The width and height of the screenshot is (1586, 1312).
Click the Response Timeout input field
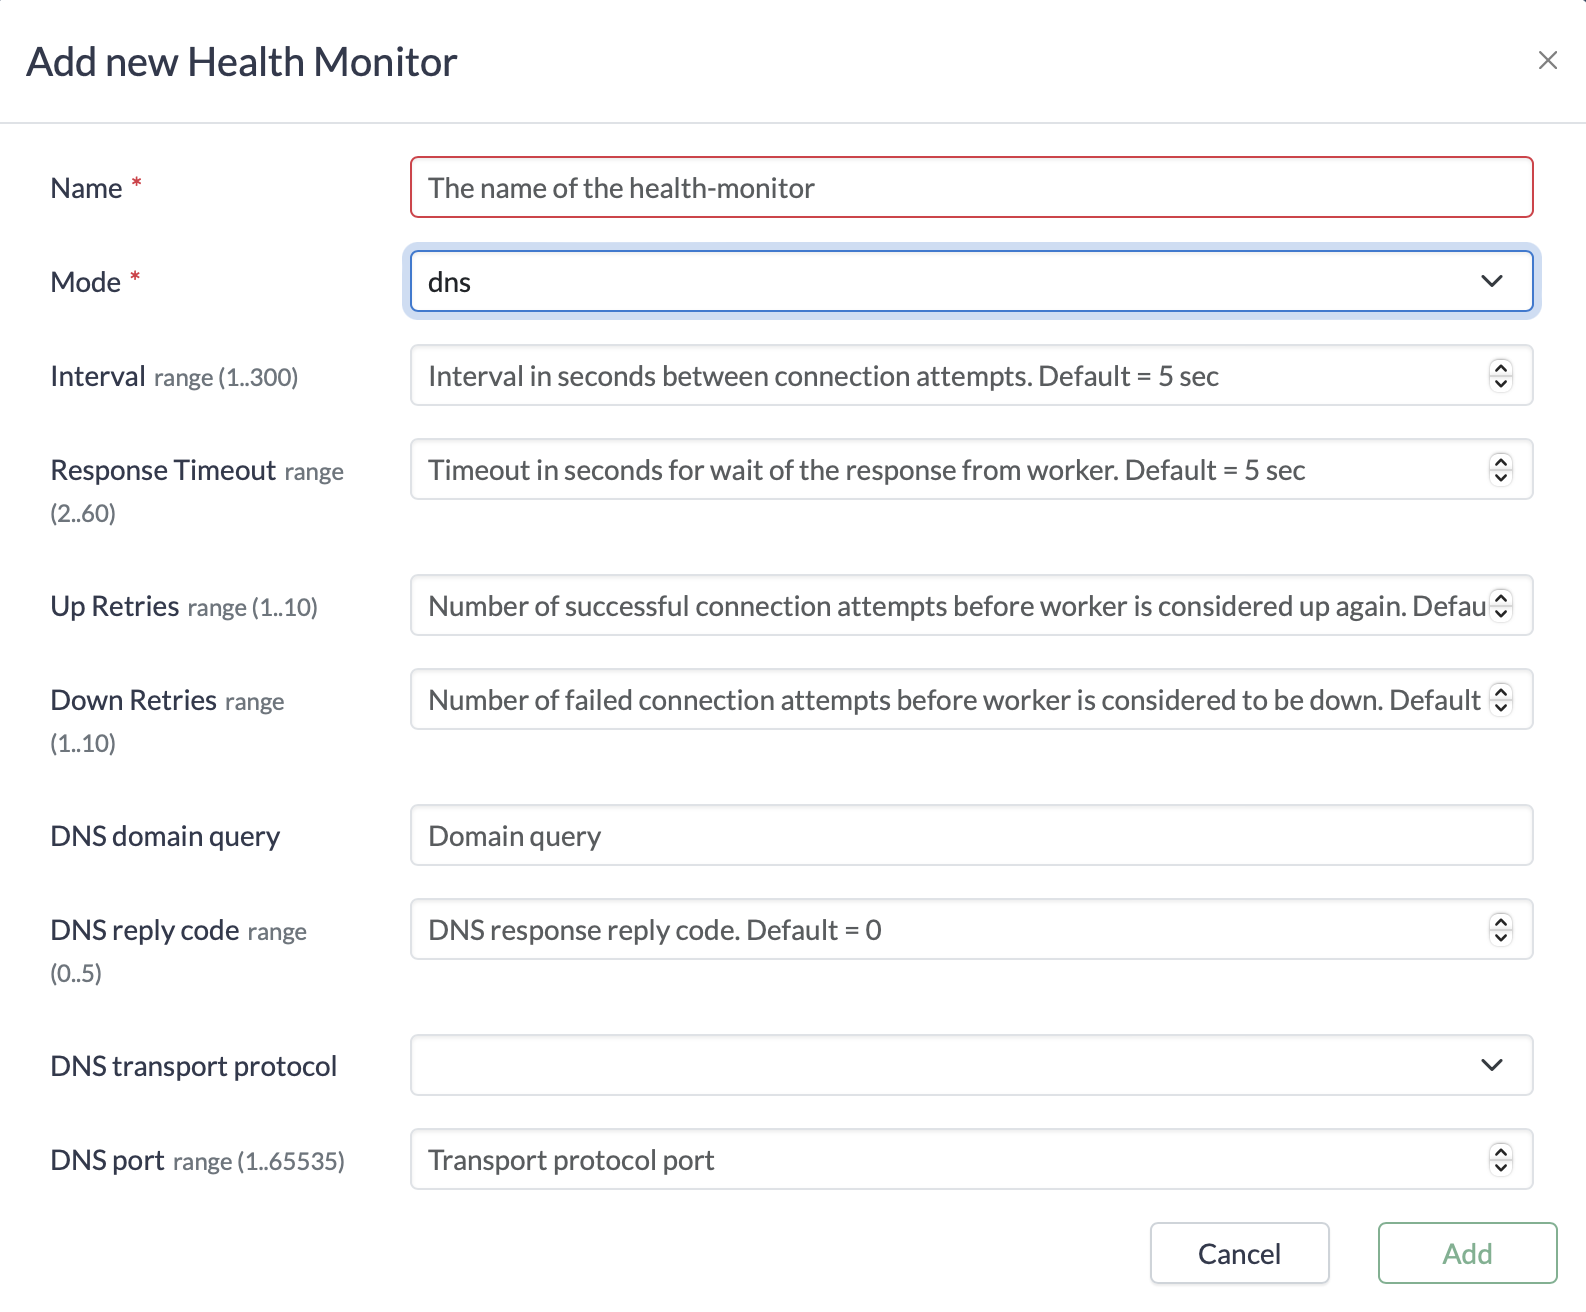(x=950, y=470)
